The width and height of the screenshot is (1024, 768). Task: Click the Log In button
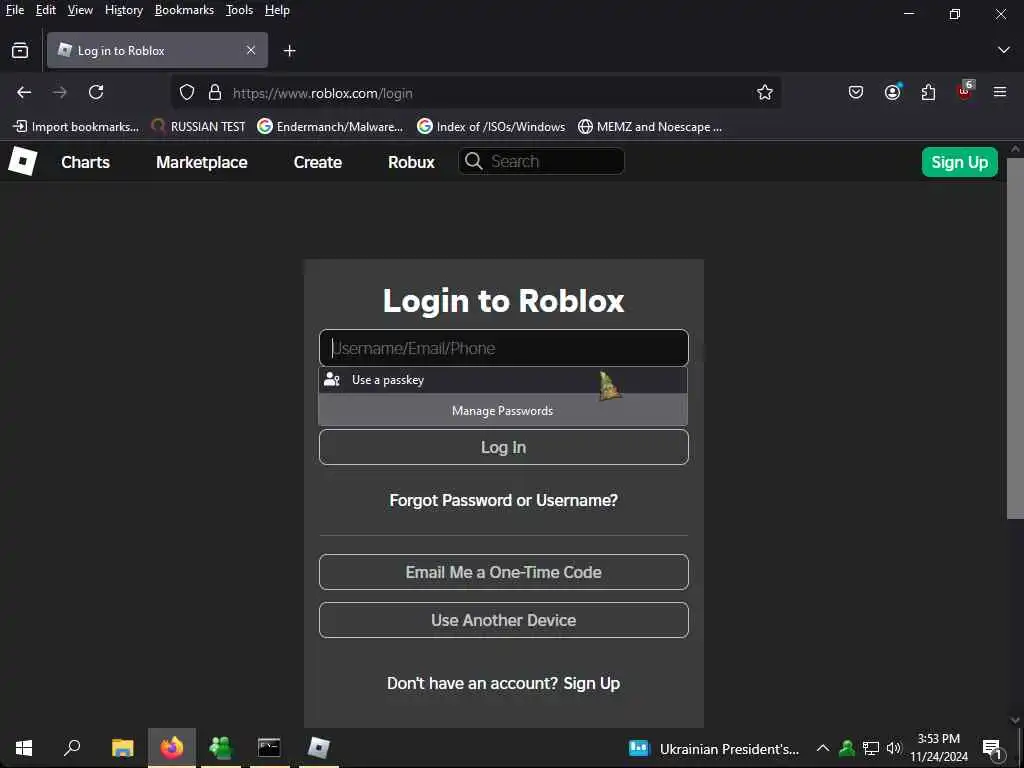(x=504, y=447)
